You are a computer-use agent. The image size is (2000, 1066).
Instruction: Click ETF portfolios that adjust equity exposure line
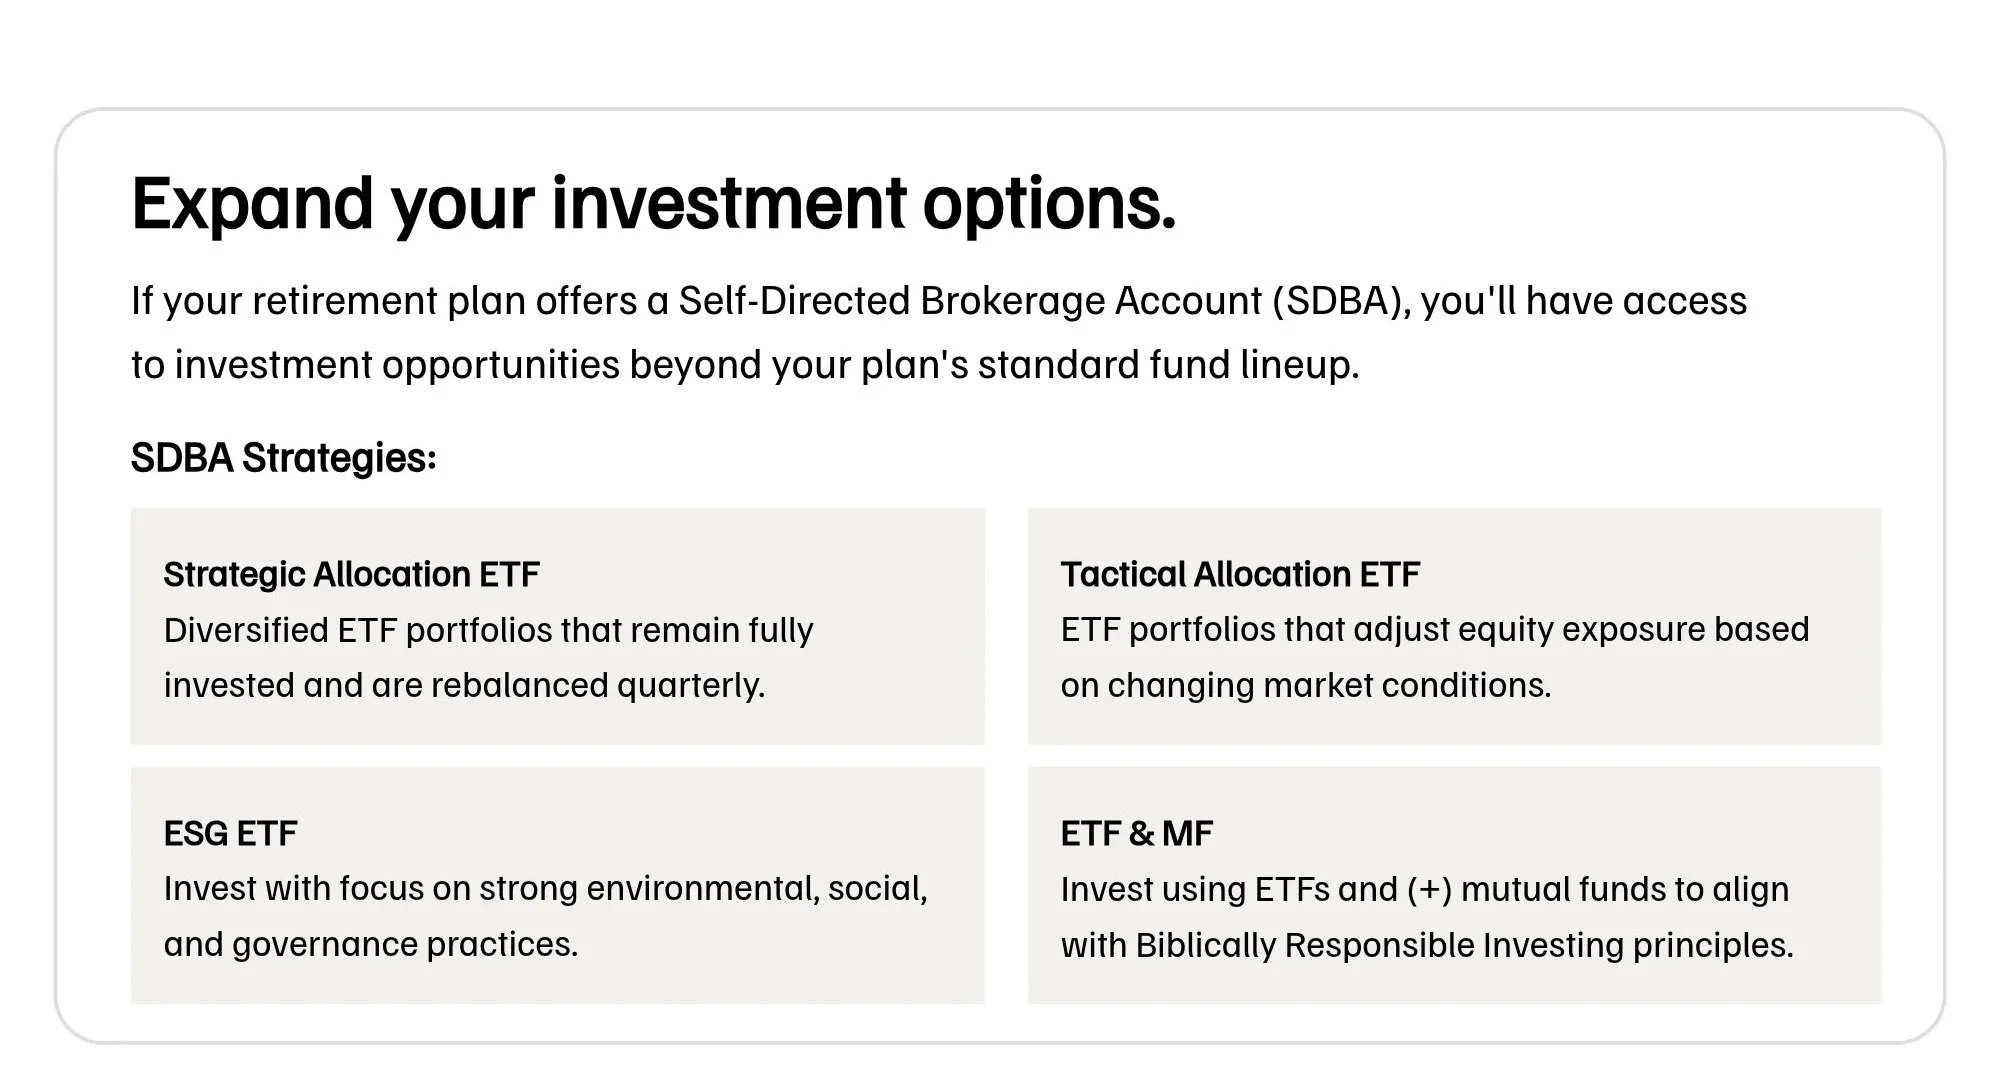coord(1435,630)
